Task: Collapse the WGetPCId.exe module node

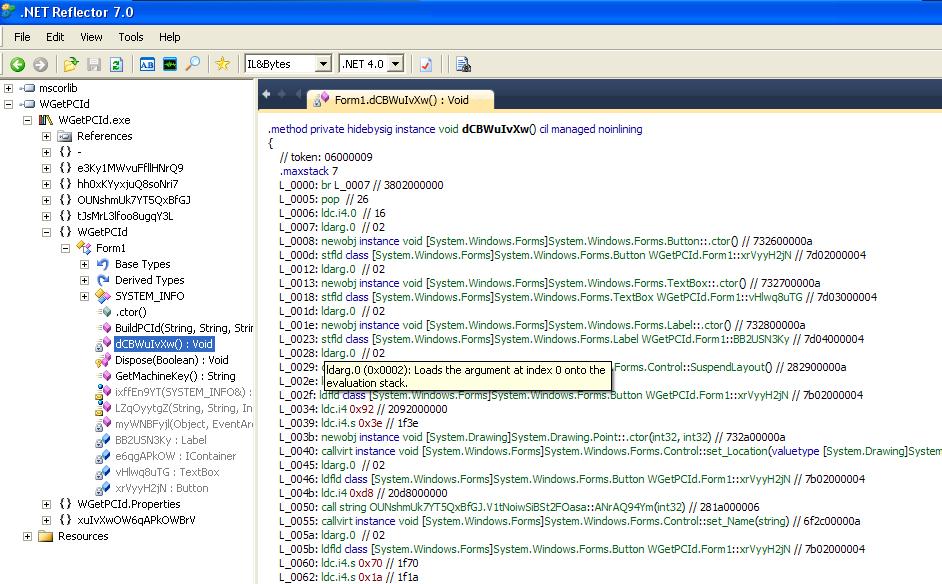Action: tap(27, 120)
